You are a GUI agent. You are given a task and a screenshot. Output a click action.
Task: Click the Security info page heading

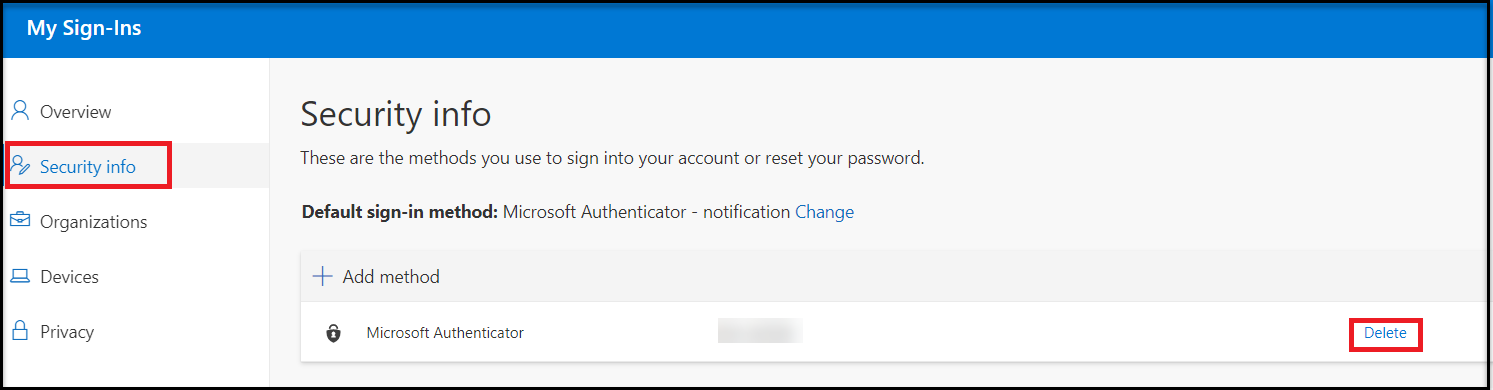[x=396, y=114]
